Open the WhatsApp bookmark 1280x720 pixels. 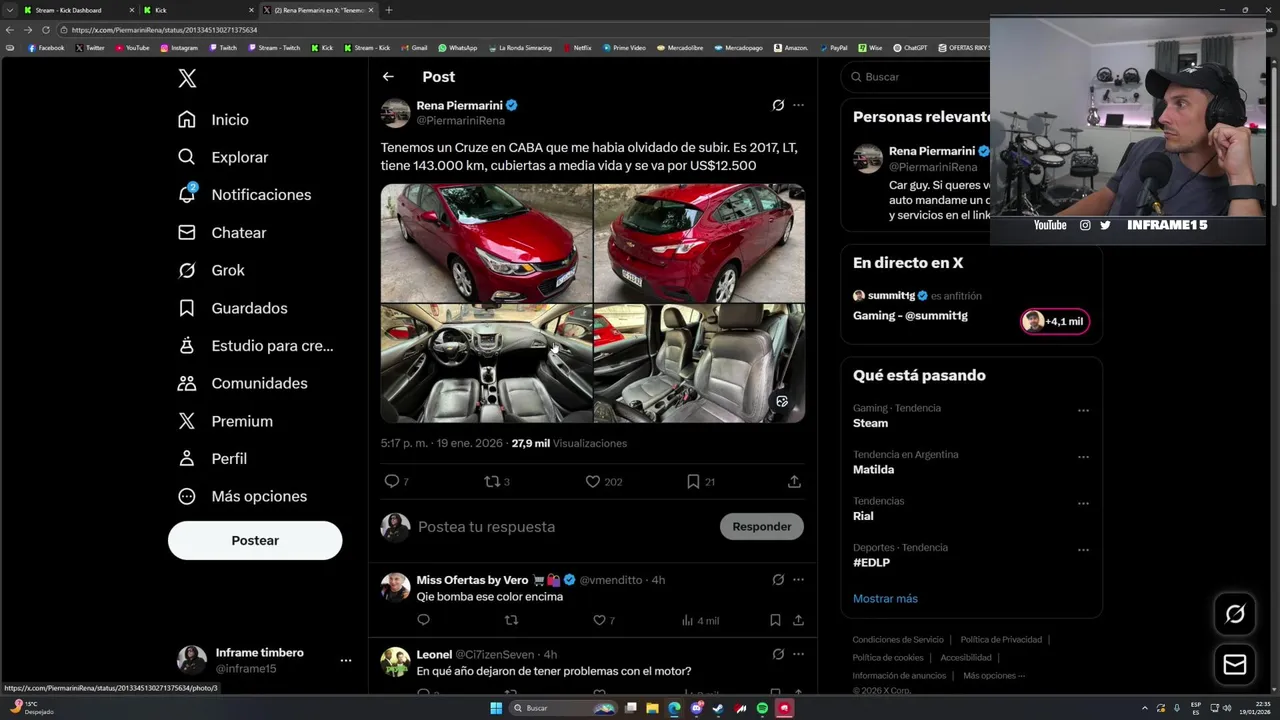point(457,48)
